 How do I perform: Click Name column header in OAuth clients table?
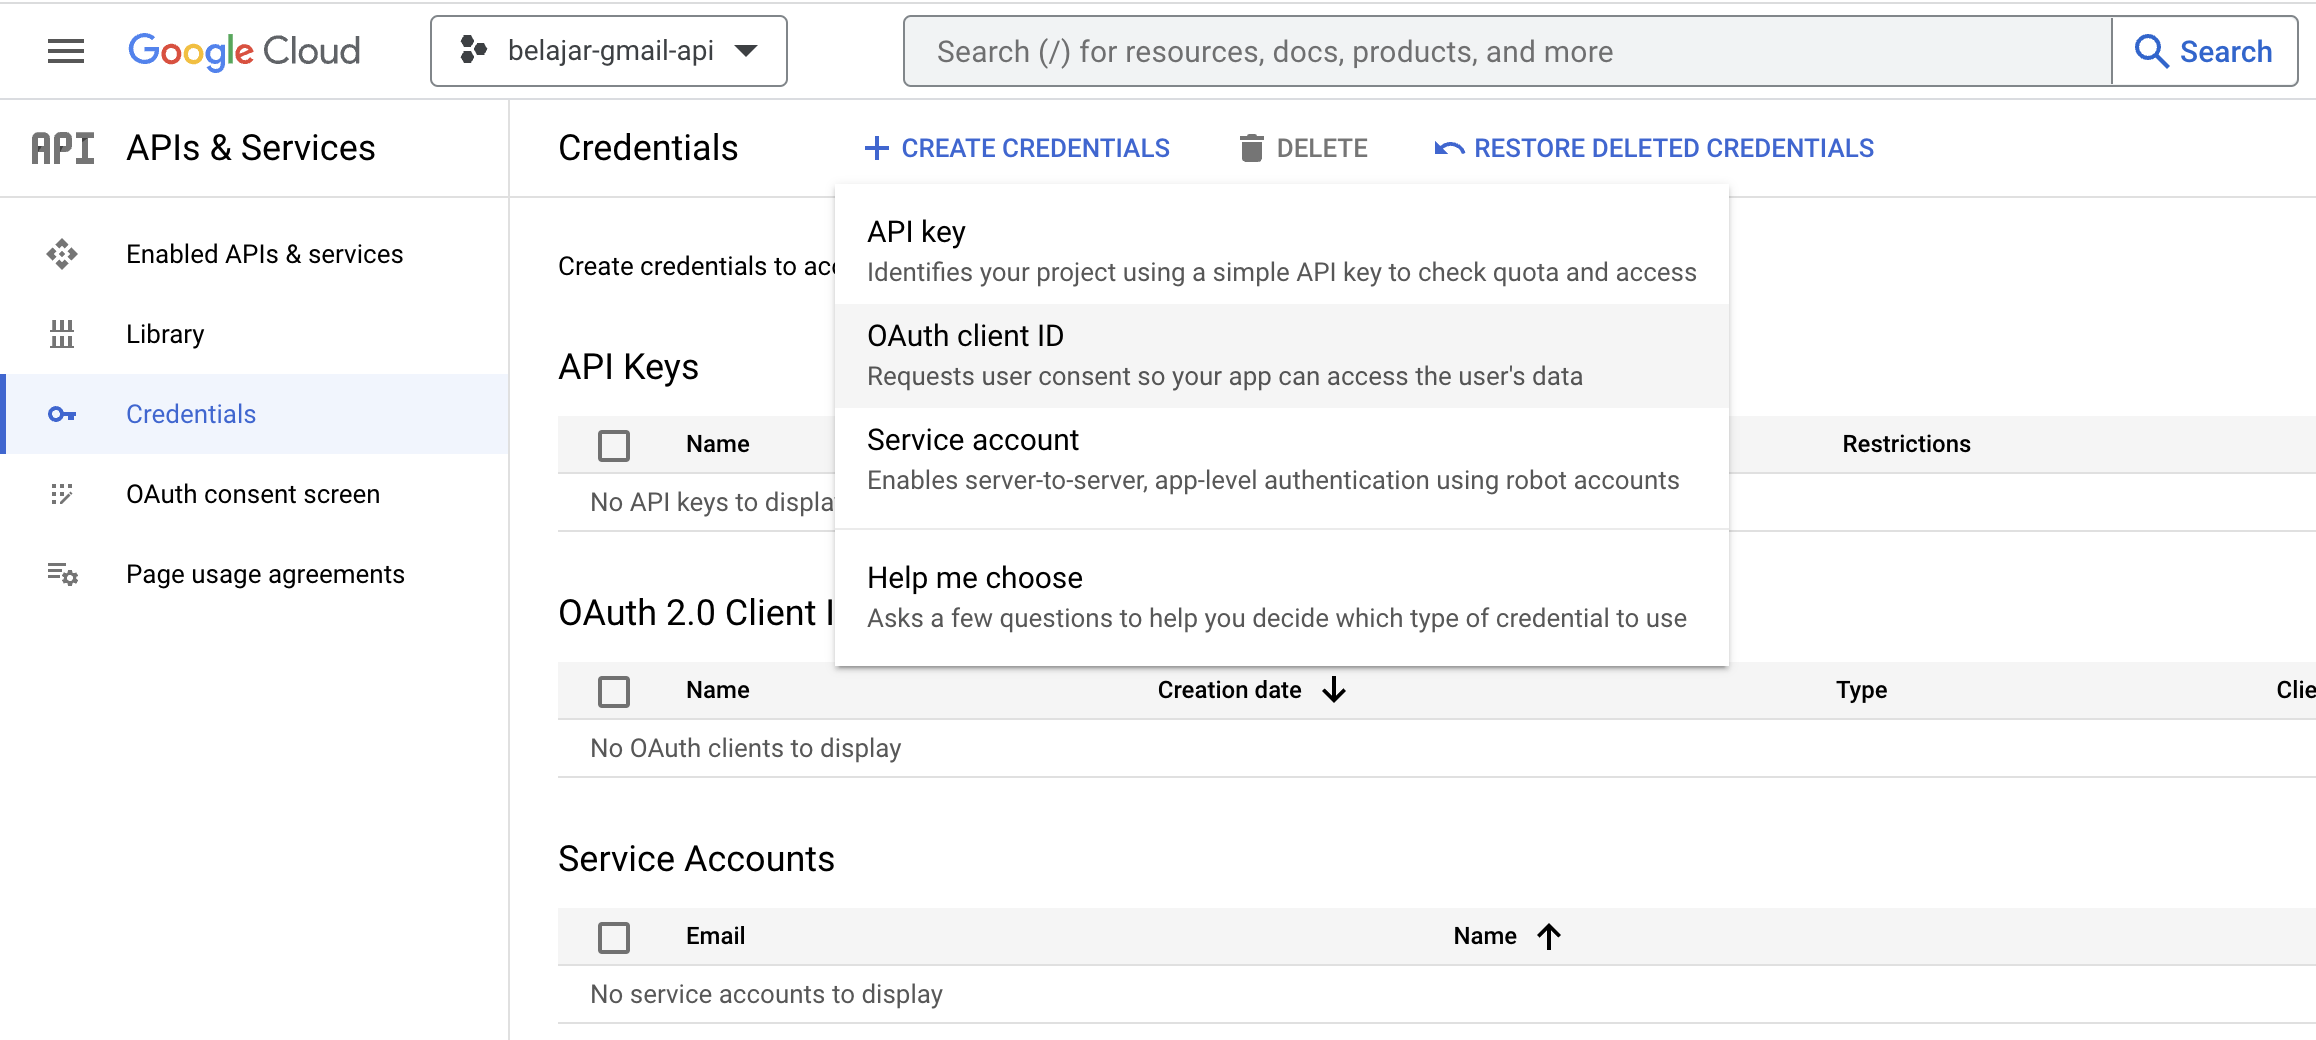(x=718, y=690)
